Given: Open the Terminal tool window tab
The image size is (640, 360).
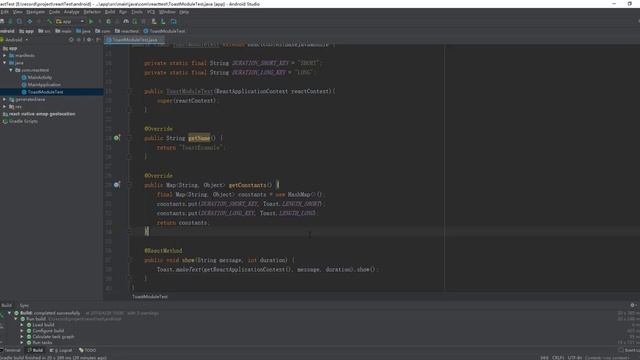Looking at the screenshot, I should (x=11, y=350).
